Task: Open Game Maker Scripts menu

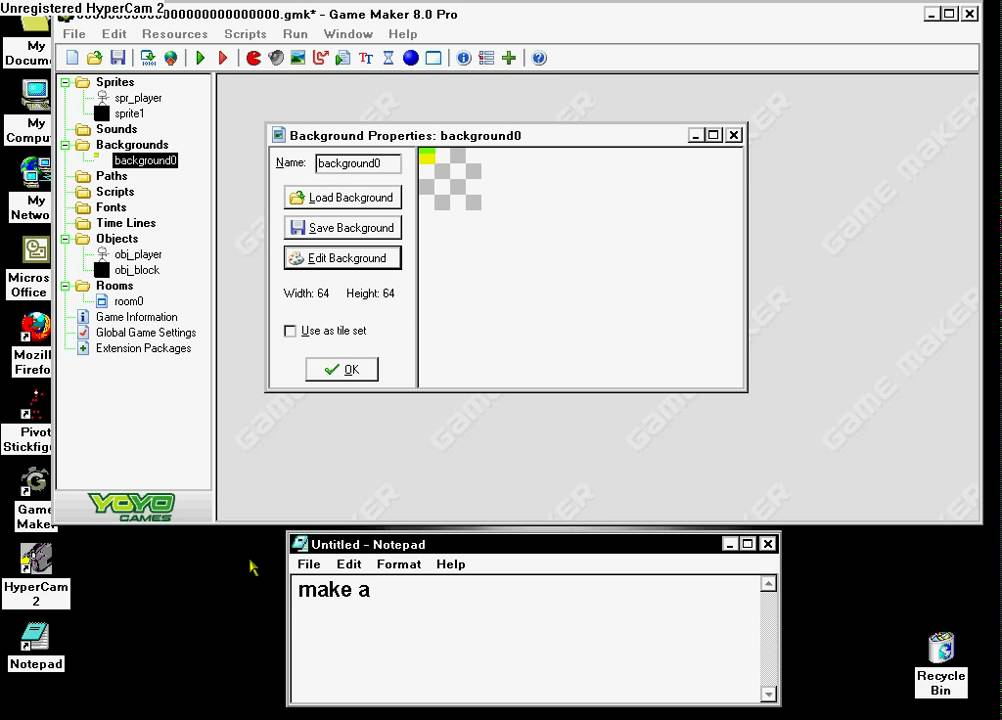Action: 245,34
